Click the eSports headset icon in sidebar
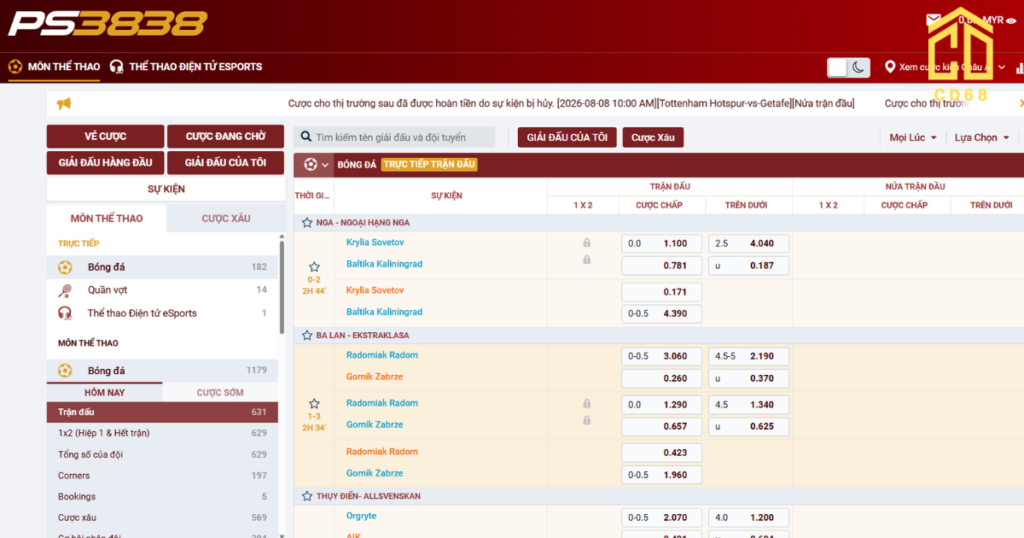This screenshot has width=1024, height=538. (x=65, y=313)
